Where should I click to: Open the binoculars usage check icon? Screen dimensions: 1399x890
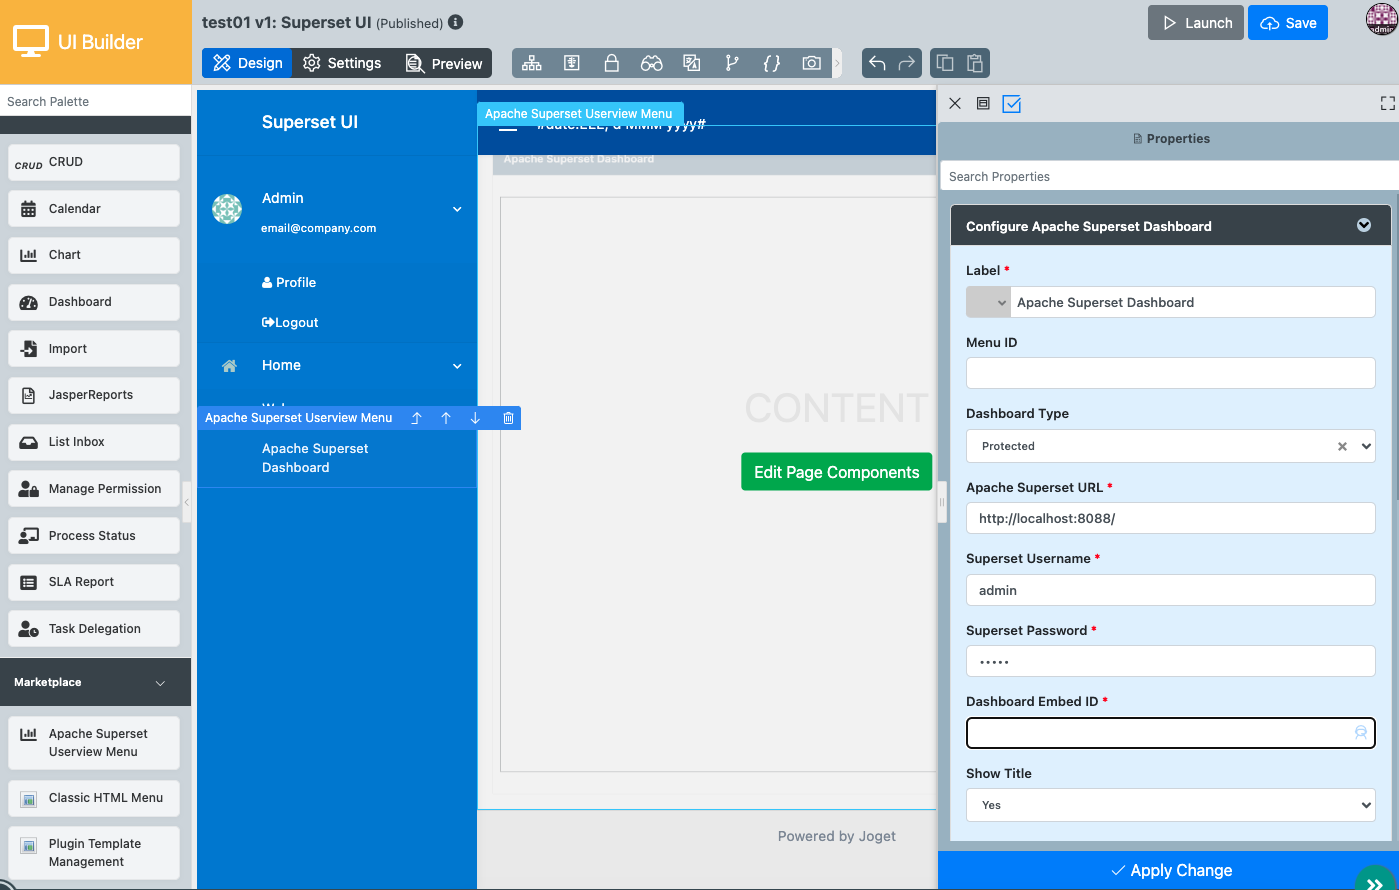click(x=652, y=63)
